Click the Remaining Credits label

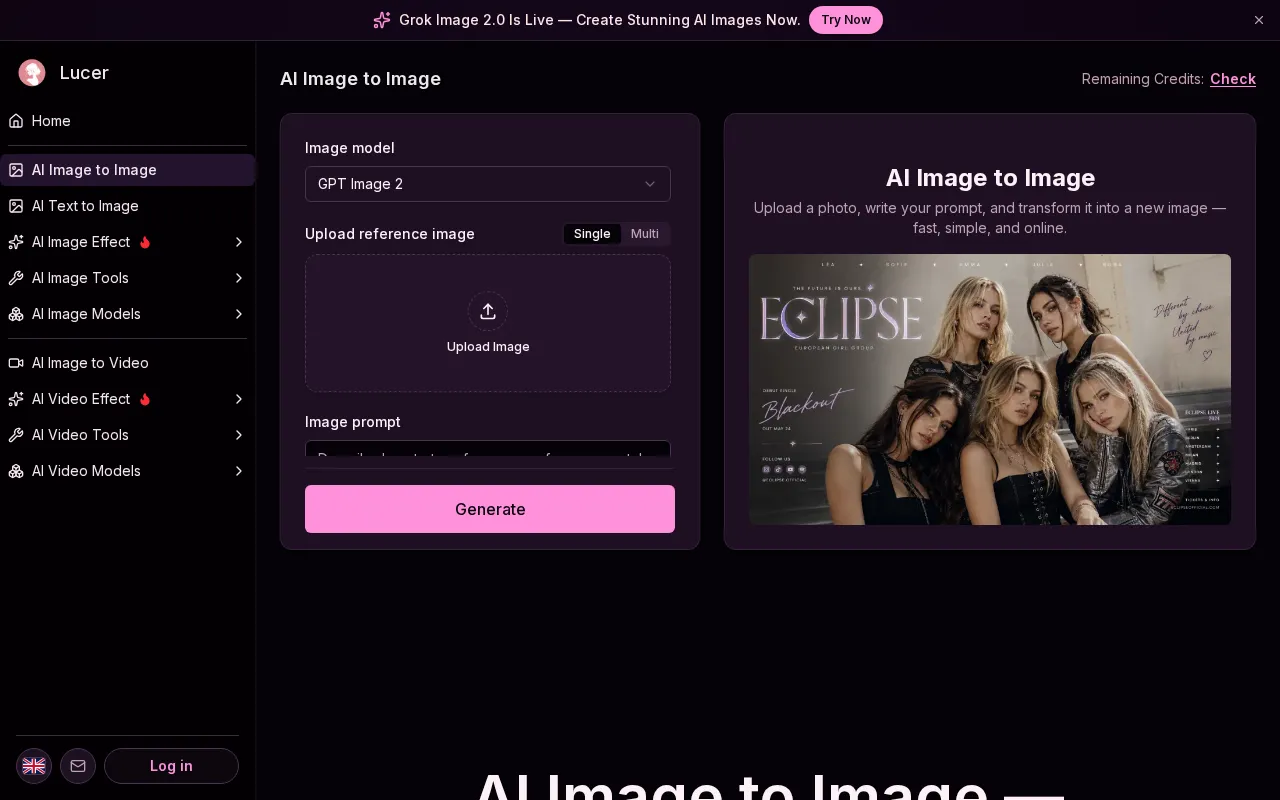tap(1143, 79)
